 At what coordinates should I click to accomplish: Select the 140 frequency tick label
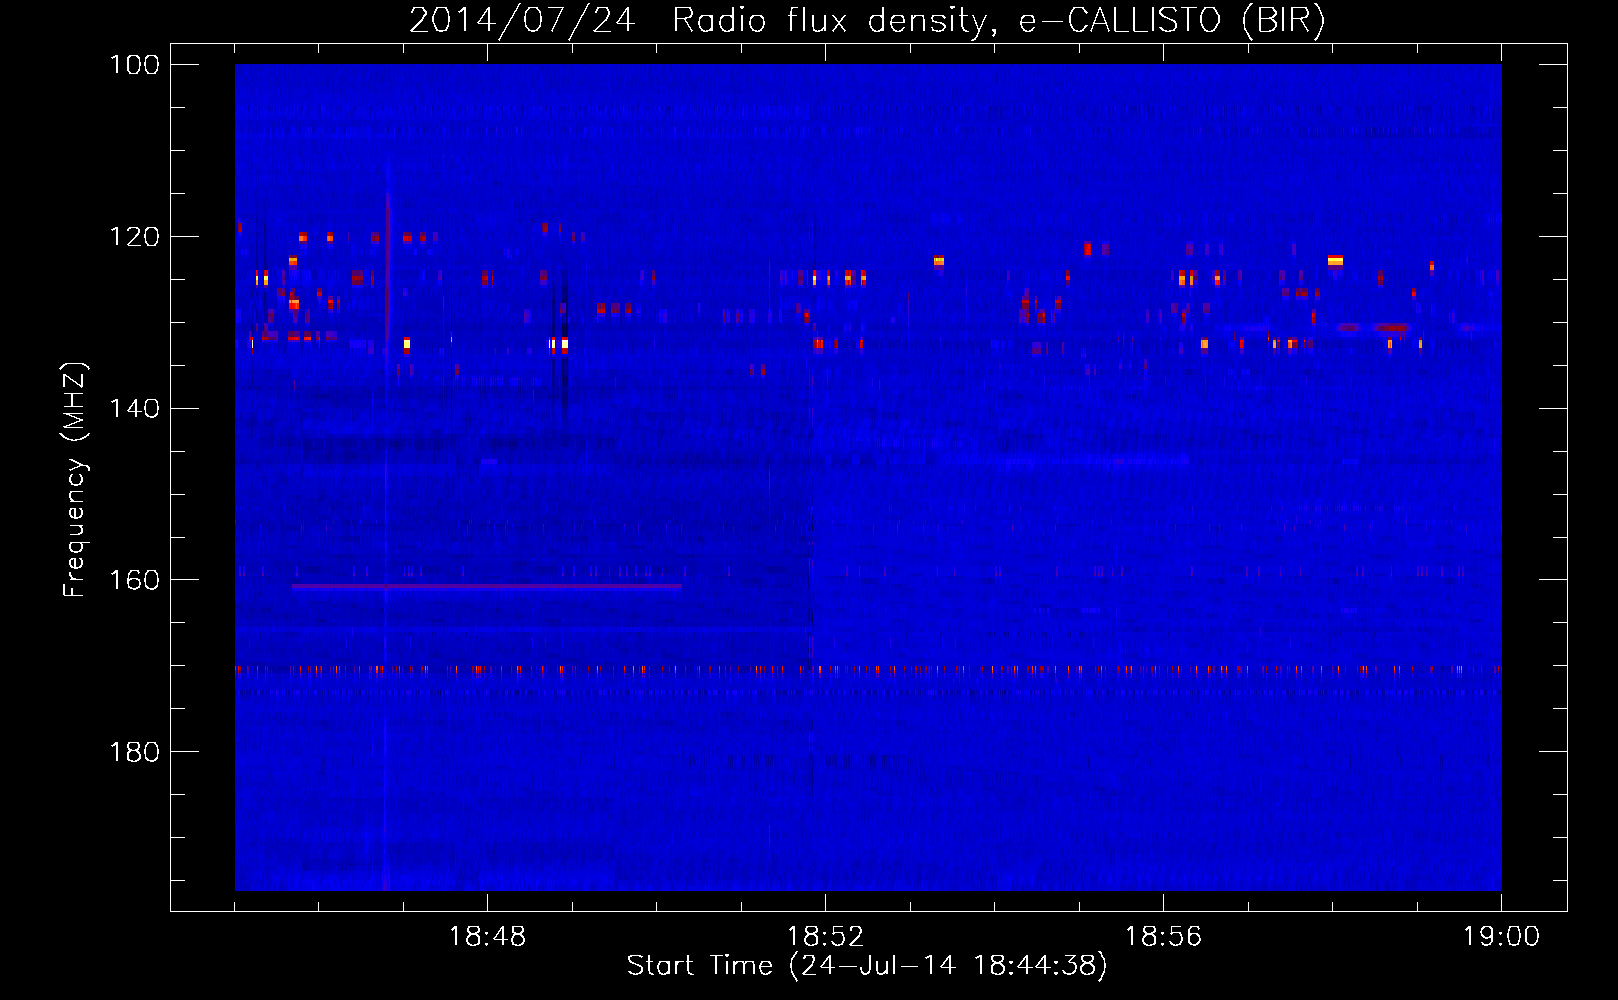(136, 408)
